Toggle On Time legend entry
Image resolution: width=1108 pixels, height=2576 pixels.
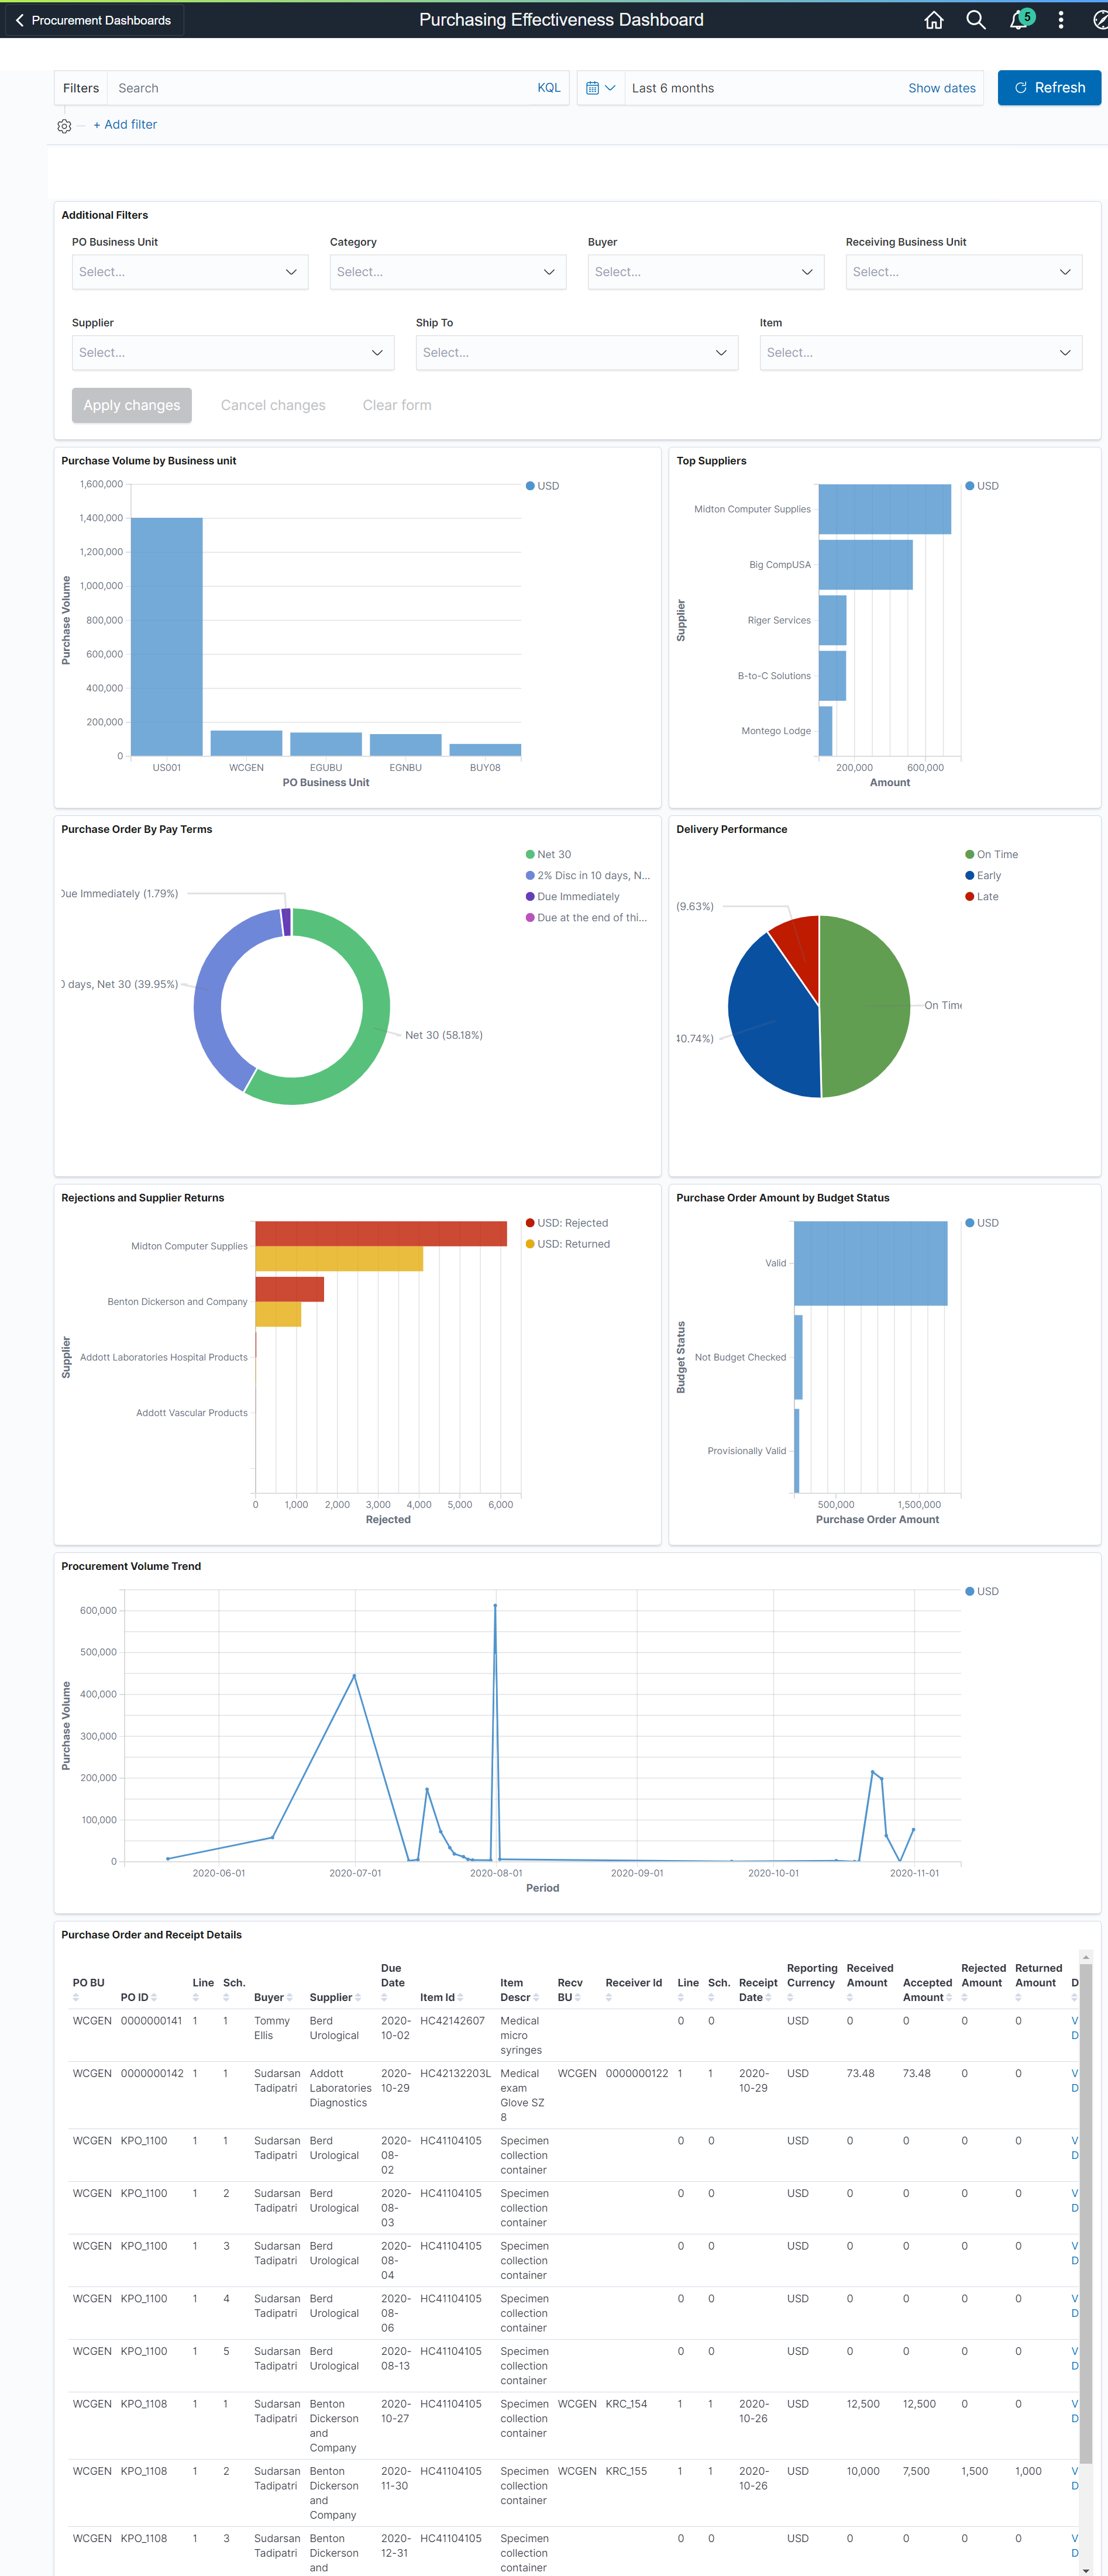pos(991,854)
